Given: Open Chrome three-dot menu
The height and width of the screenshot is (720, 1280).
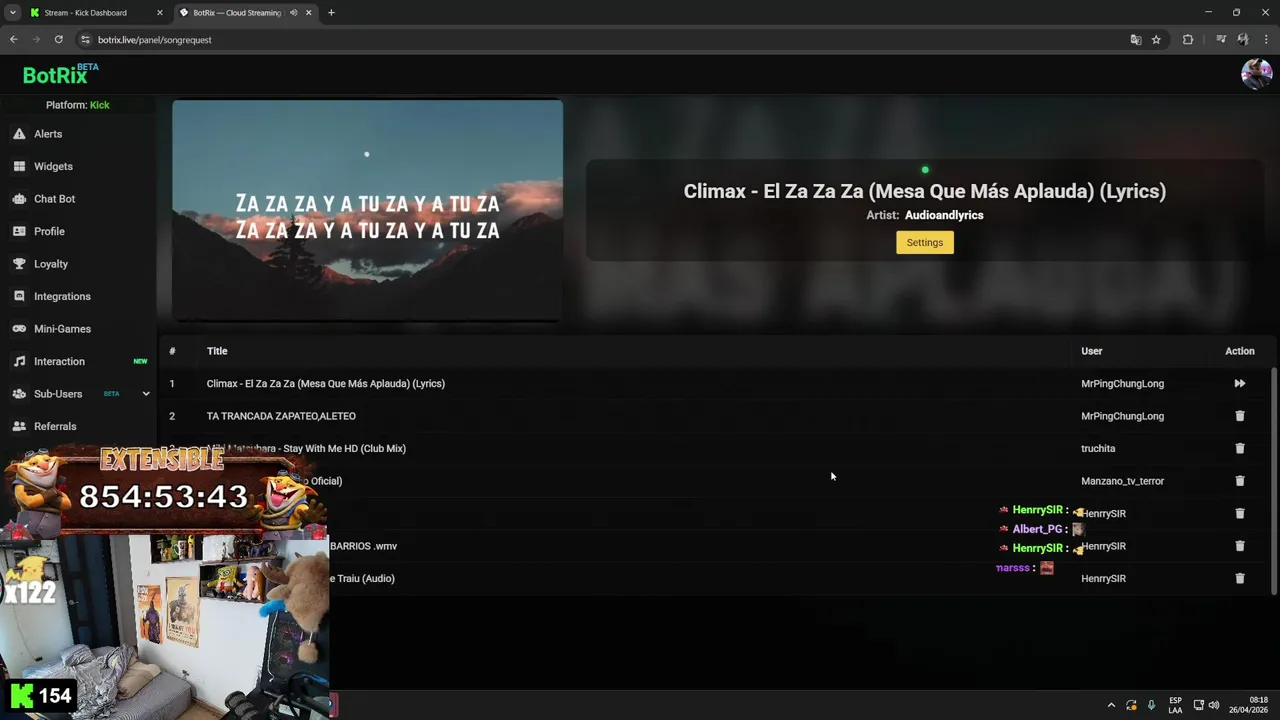Looking at the screenshot, I should coord(1265,40).
